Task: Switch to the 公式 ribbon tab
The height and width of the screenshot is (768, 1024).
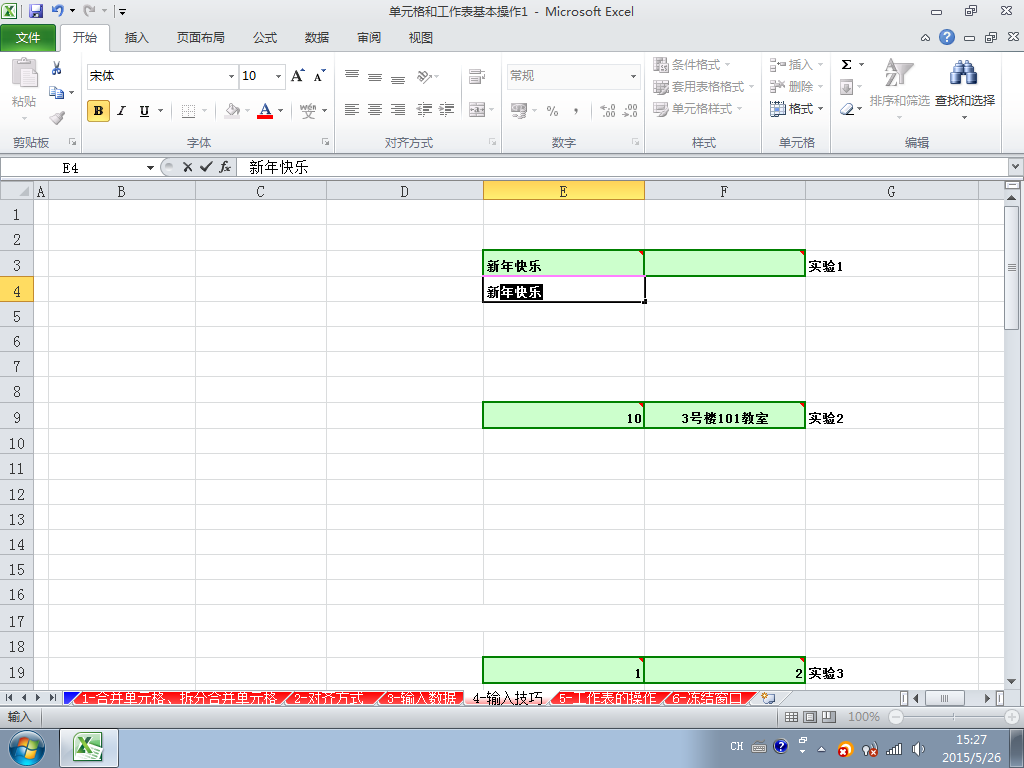Action: 265,38
